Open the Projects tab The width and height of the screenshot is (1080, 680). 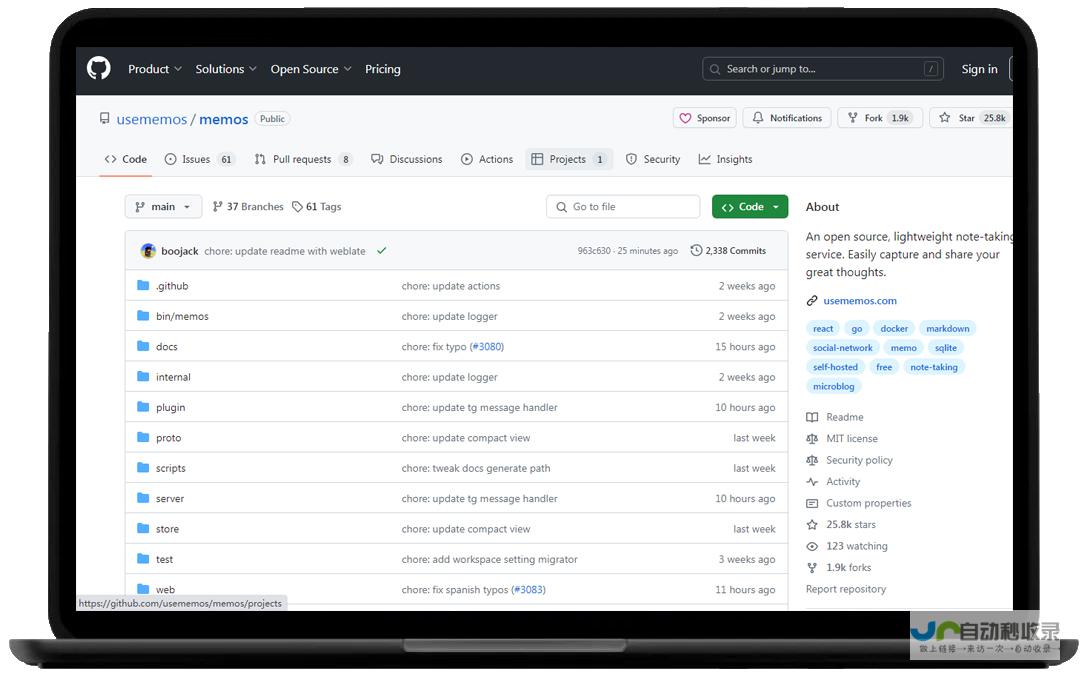569,159
